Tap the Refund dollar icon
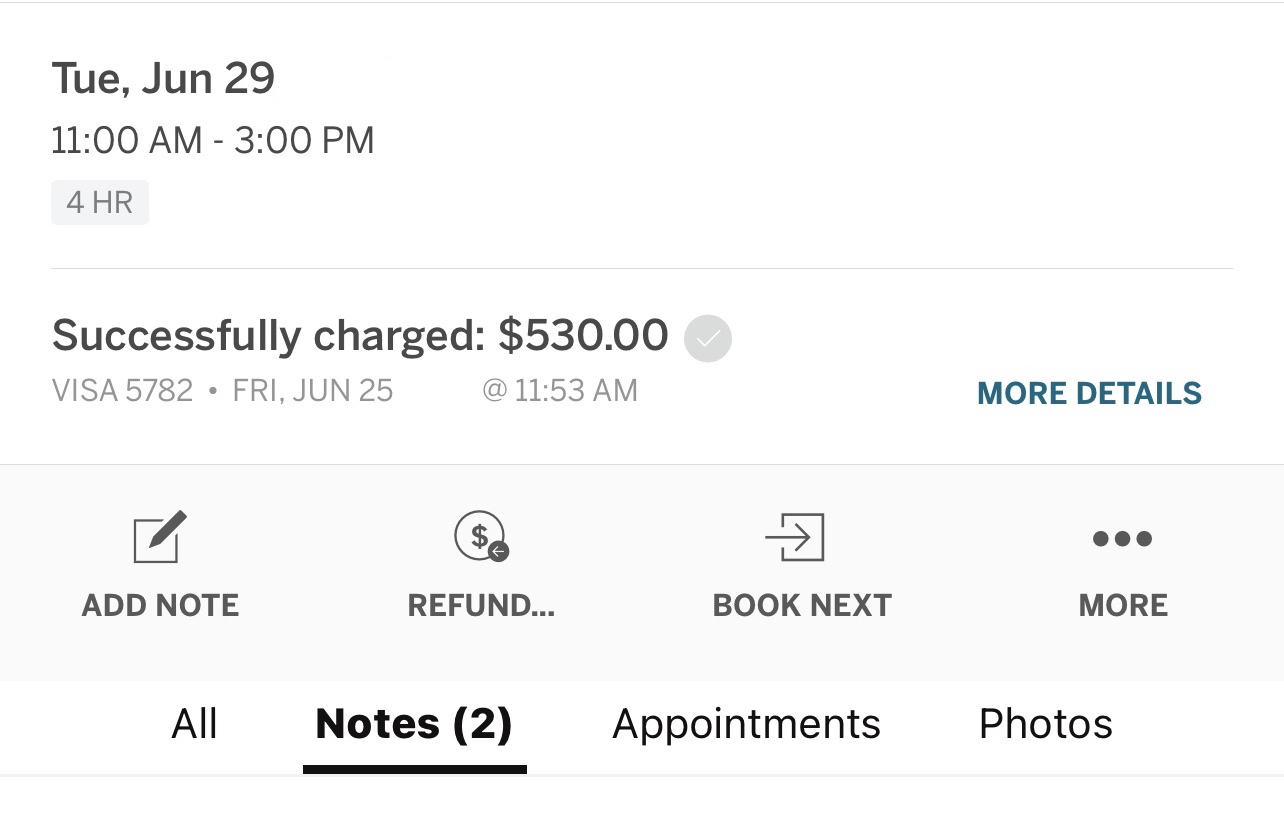 (x=481, y=536)
